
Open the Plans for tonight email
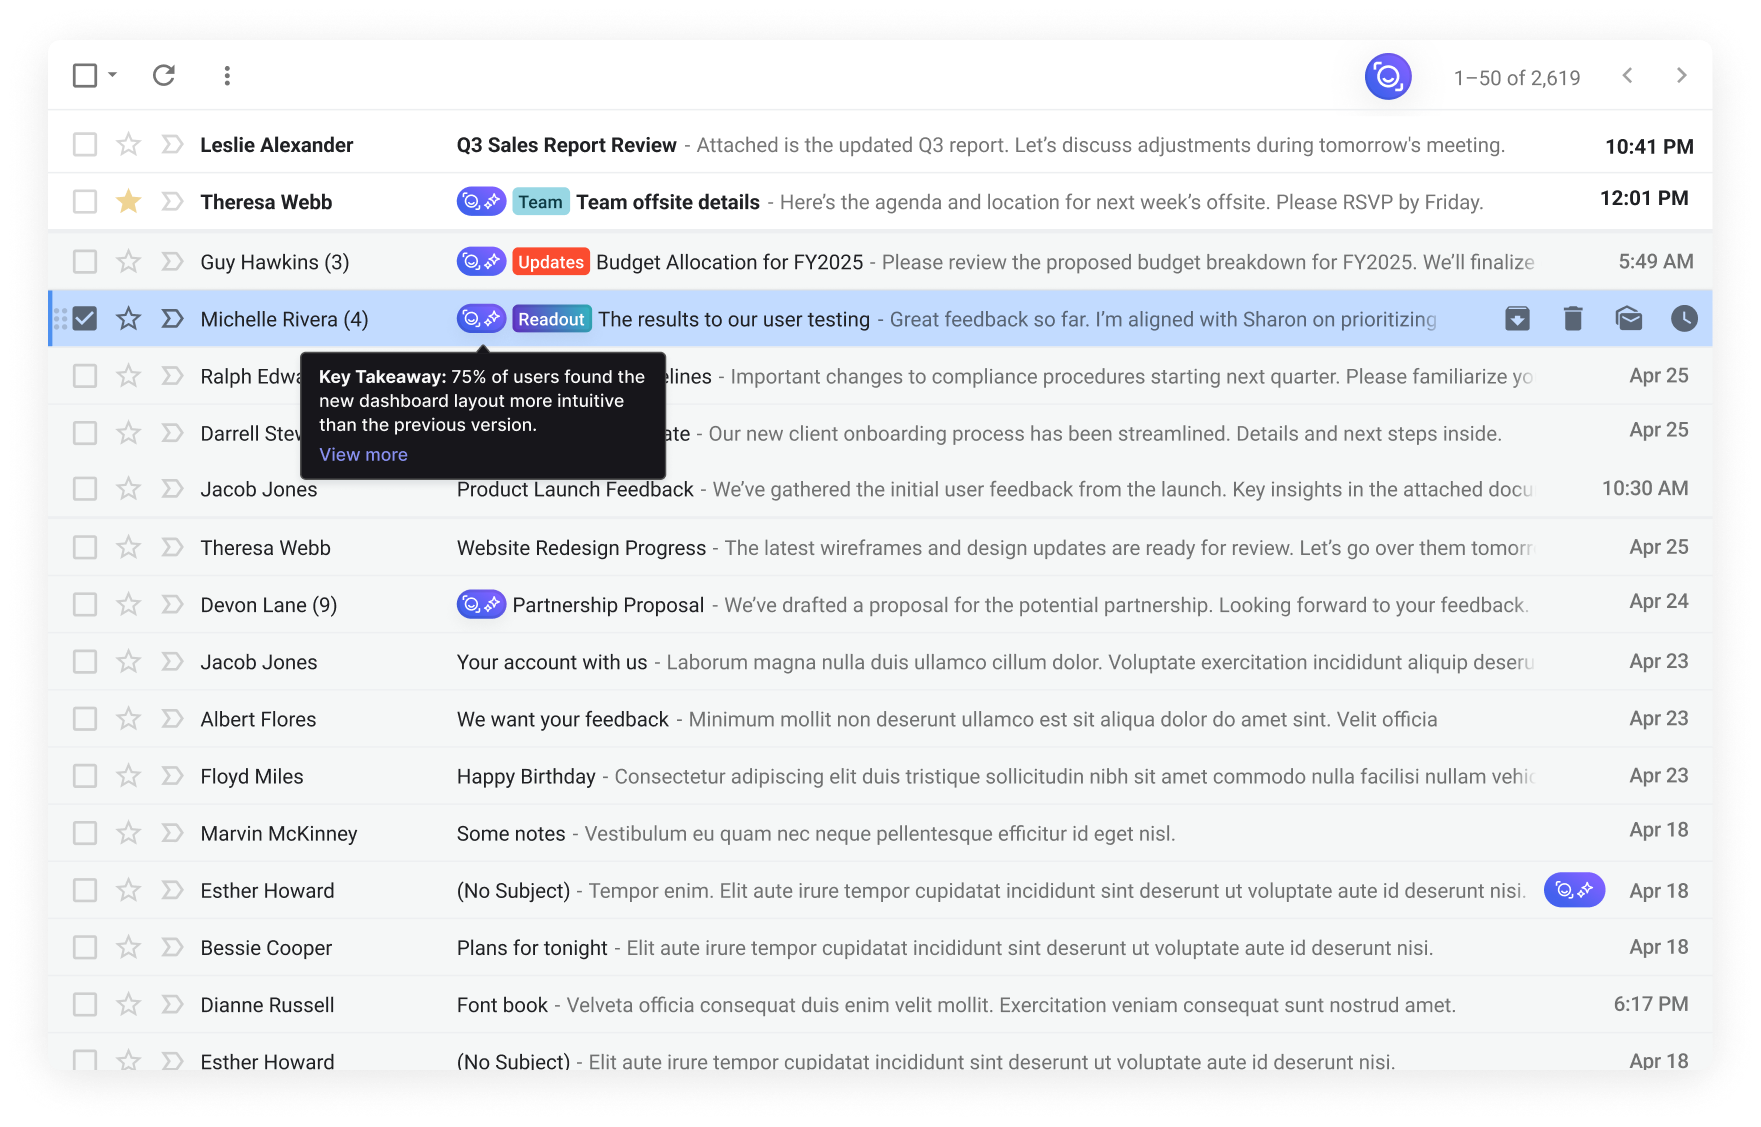click(x=880, y=947)
